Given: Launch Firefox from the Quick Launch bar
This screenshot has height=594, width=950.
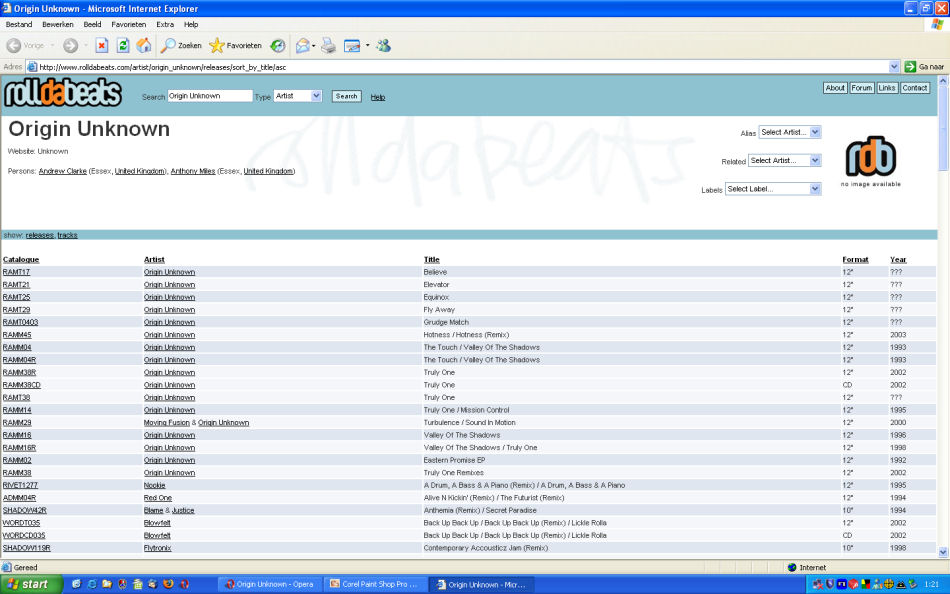Looking at the screenshot, I should tap(168, 584).
